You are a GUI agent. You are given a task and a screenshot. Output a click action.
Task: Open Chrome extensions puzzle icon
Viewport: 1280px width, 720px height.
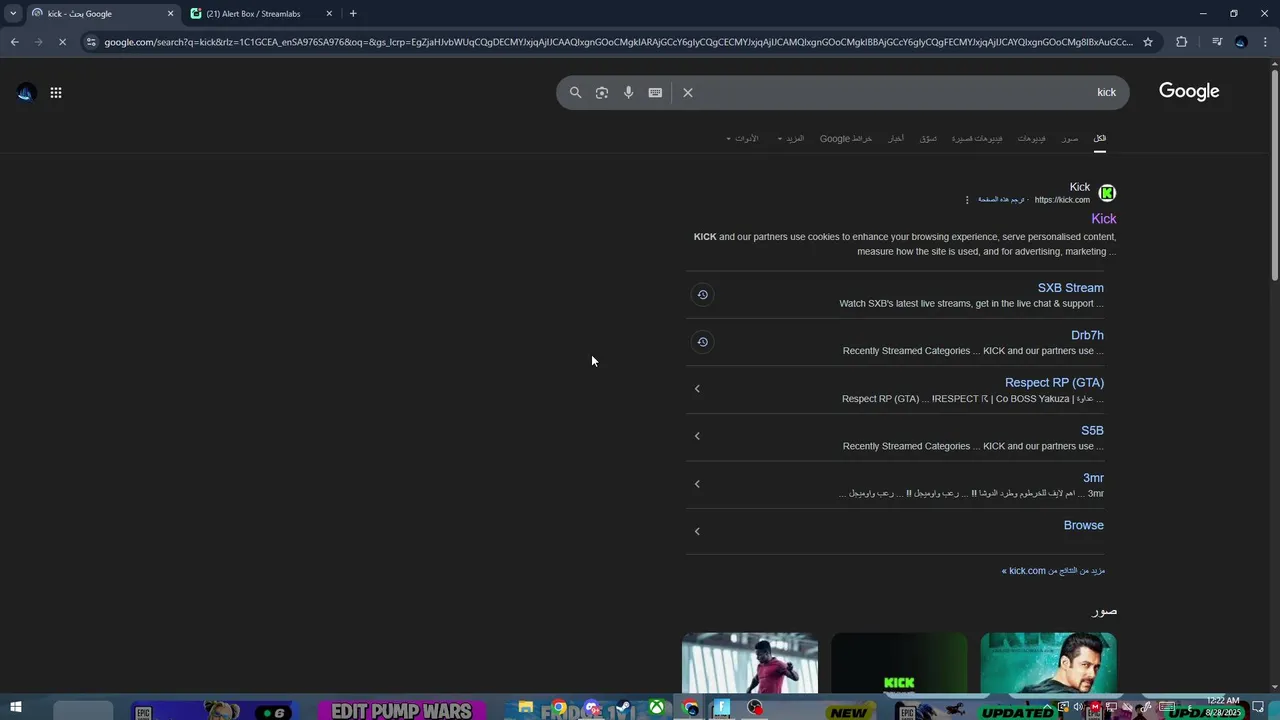pyautogui.click(x=1182, y=42)
